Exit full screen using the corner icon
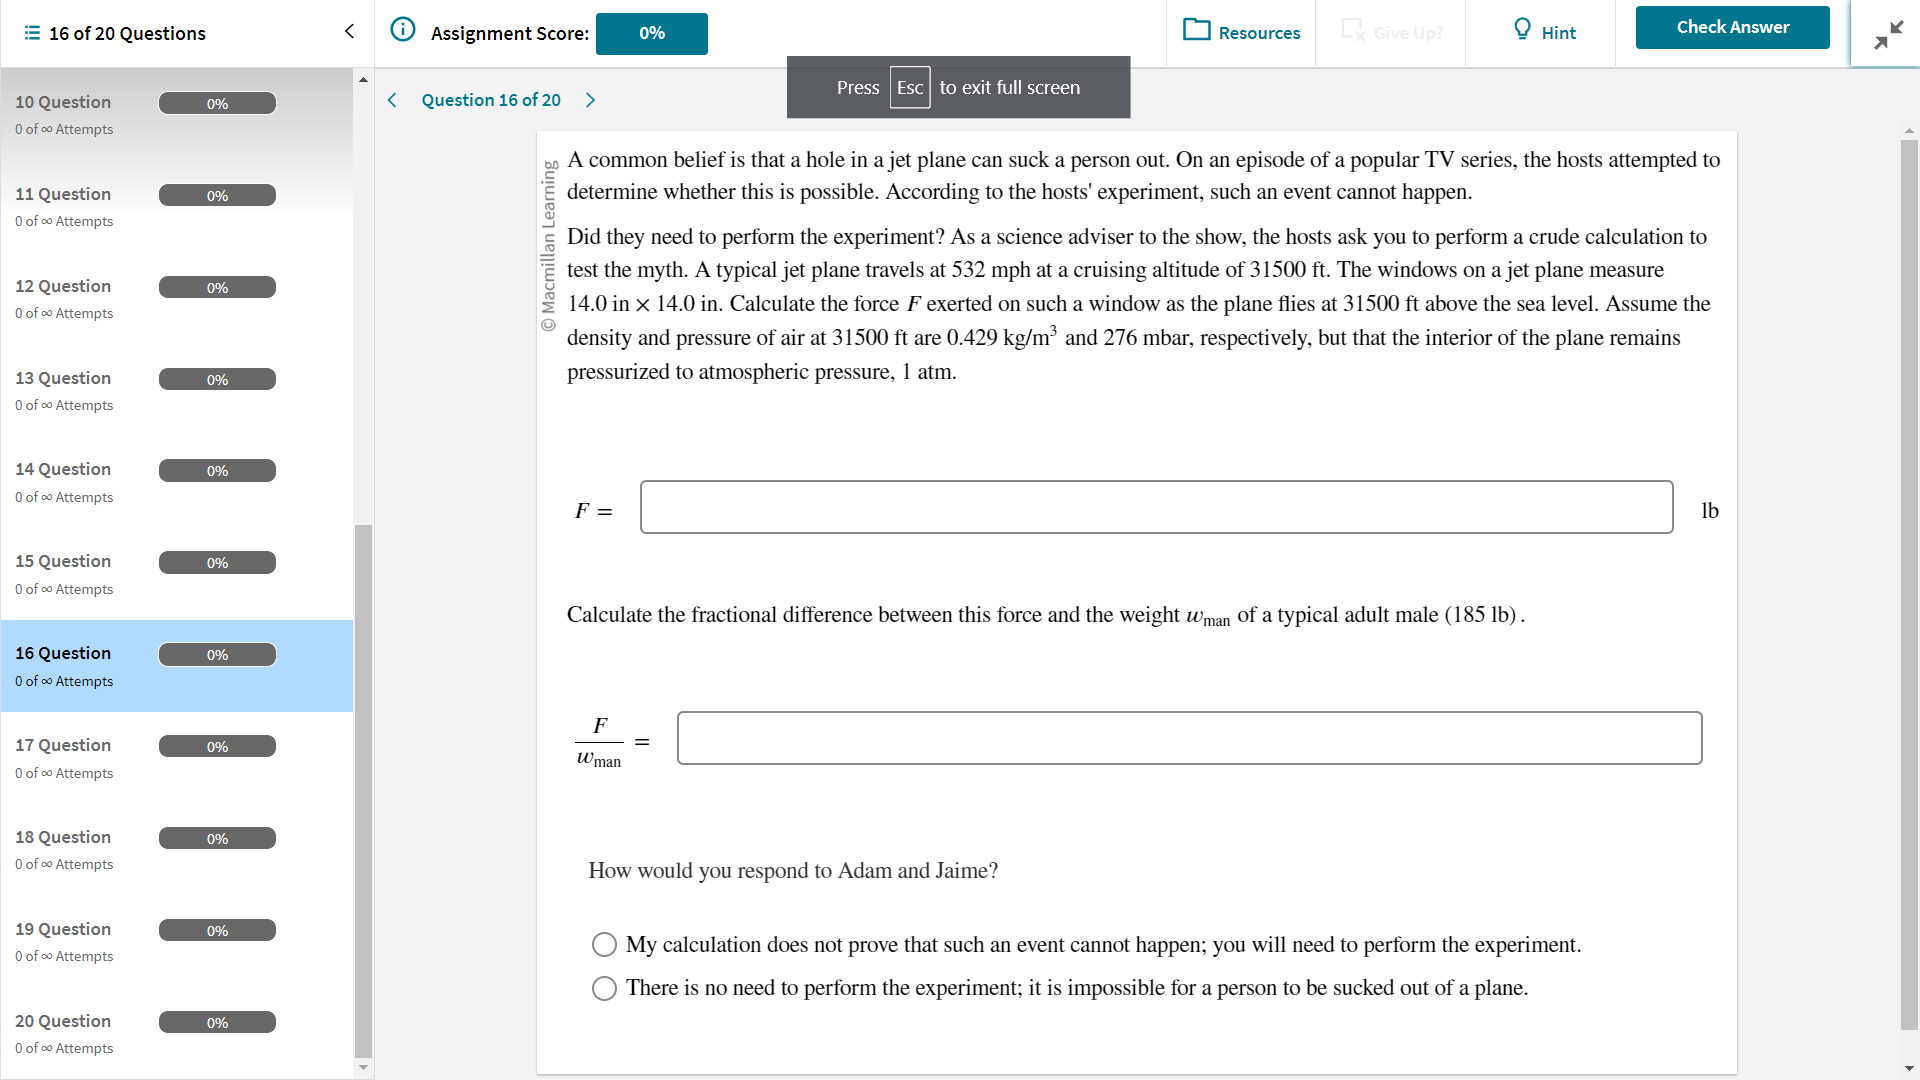 (x=1888, y=35)
